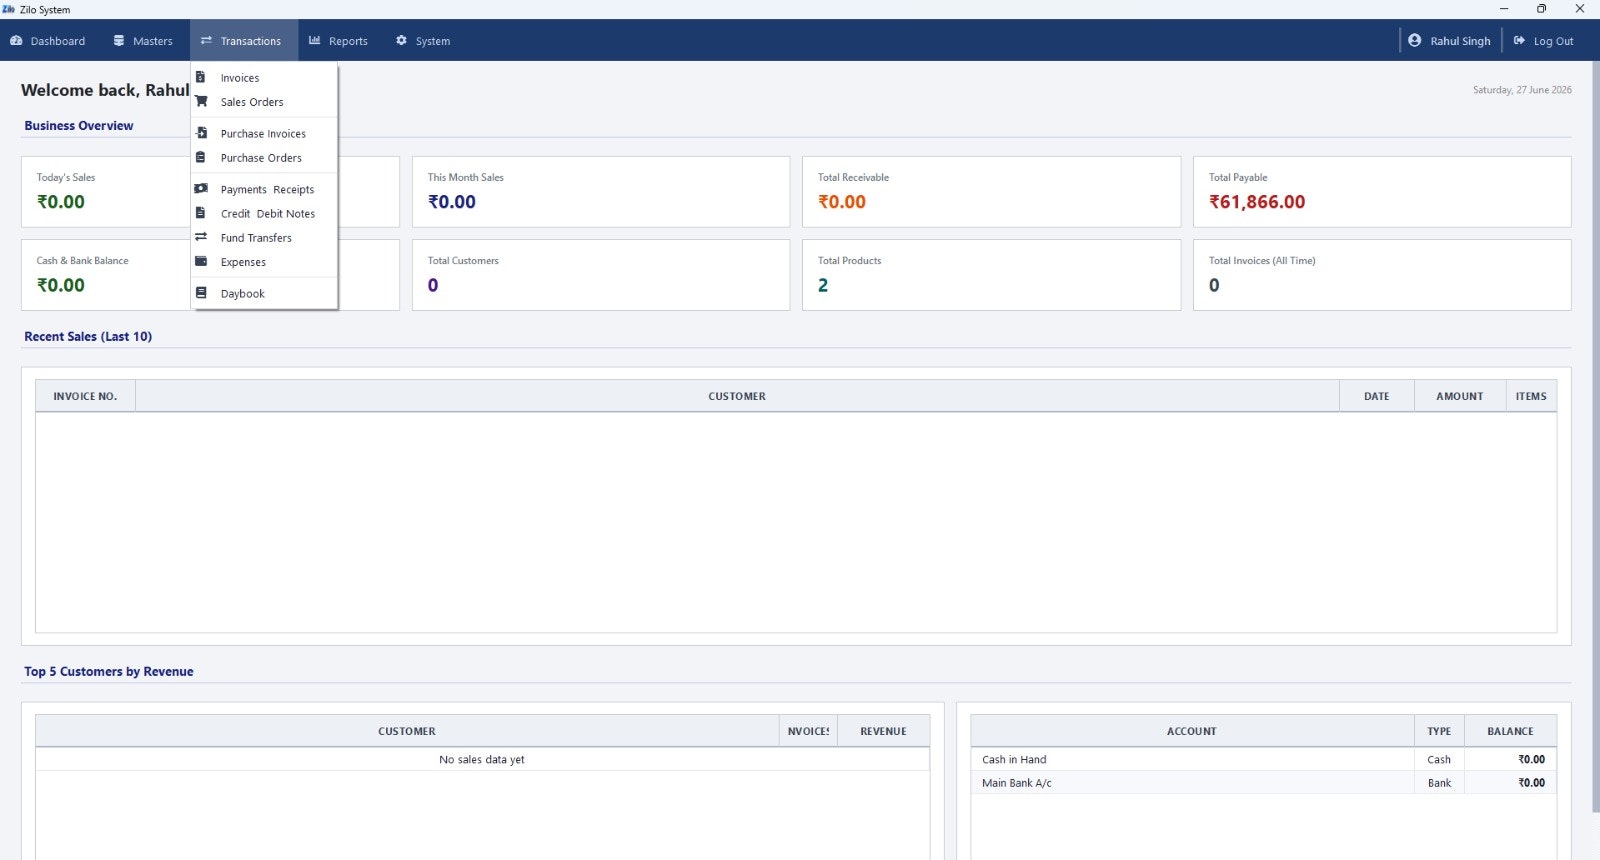1600x860 pixels.
Task: Select Credit Debit Notes entry
Action: (264, 213)
